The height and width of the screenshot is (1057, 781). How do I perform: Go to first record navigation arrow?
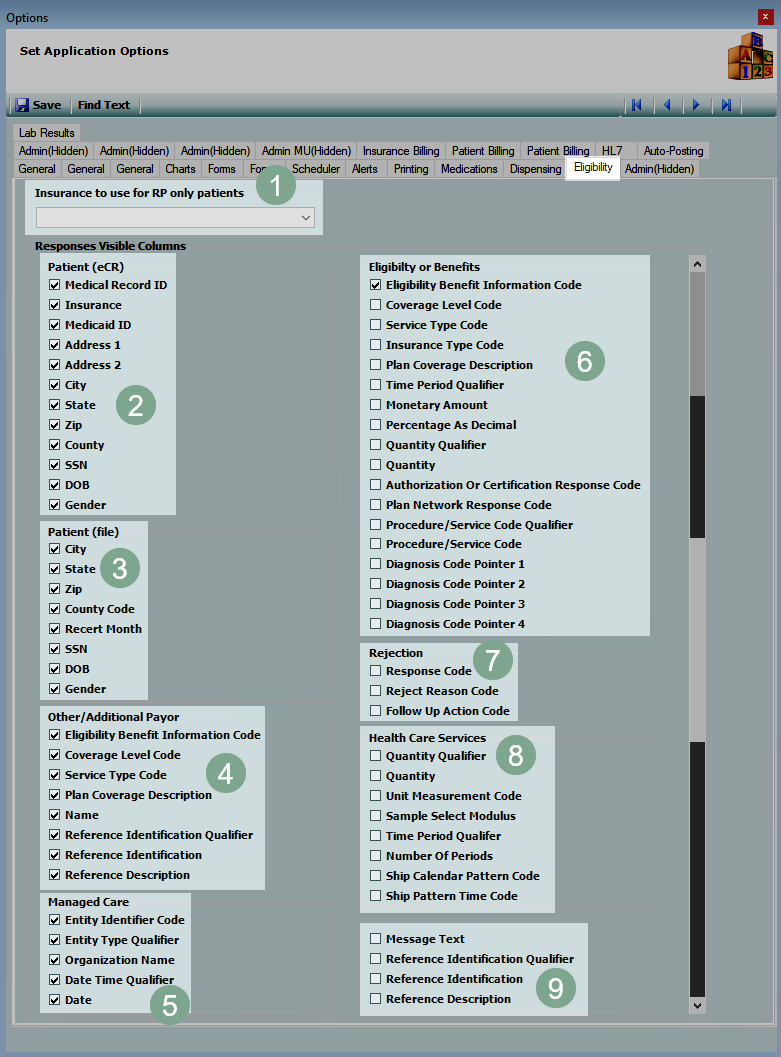tap(636, 105)
